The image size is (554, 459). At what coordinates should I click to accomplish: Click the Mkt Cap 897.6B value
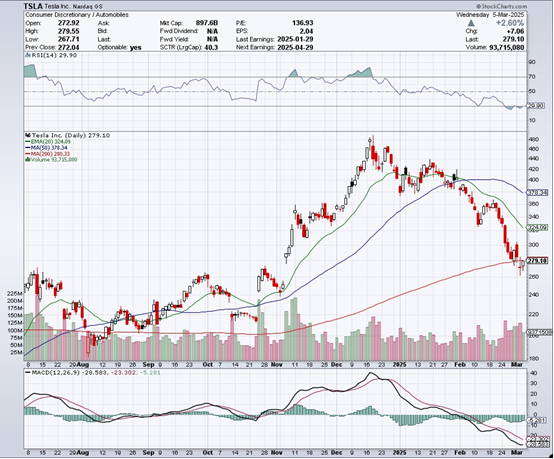(x=207, y=23)
